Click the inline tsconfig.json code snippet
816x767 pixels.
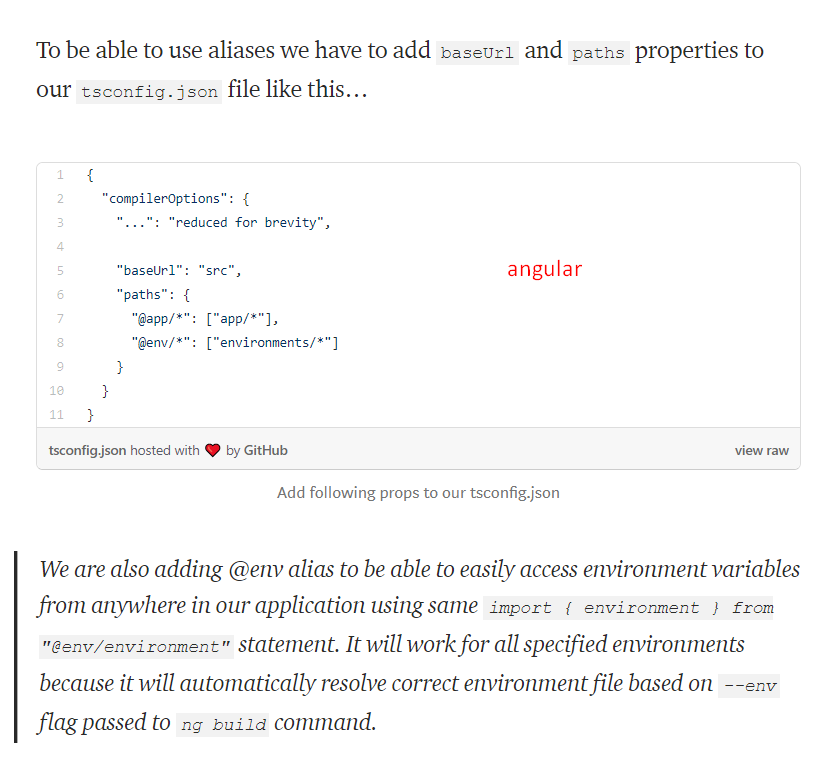[149, 92]
